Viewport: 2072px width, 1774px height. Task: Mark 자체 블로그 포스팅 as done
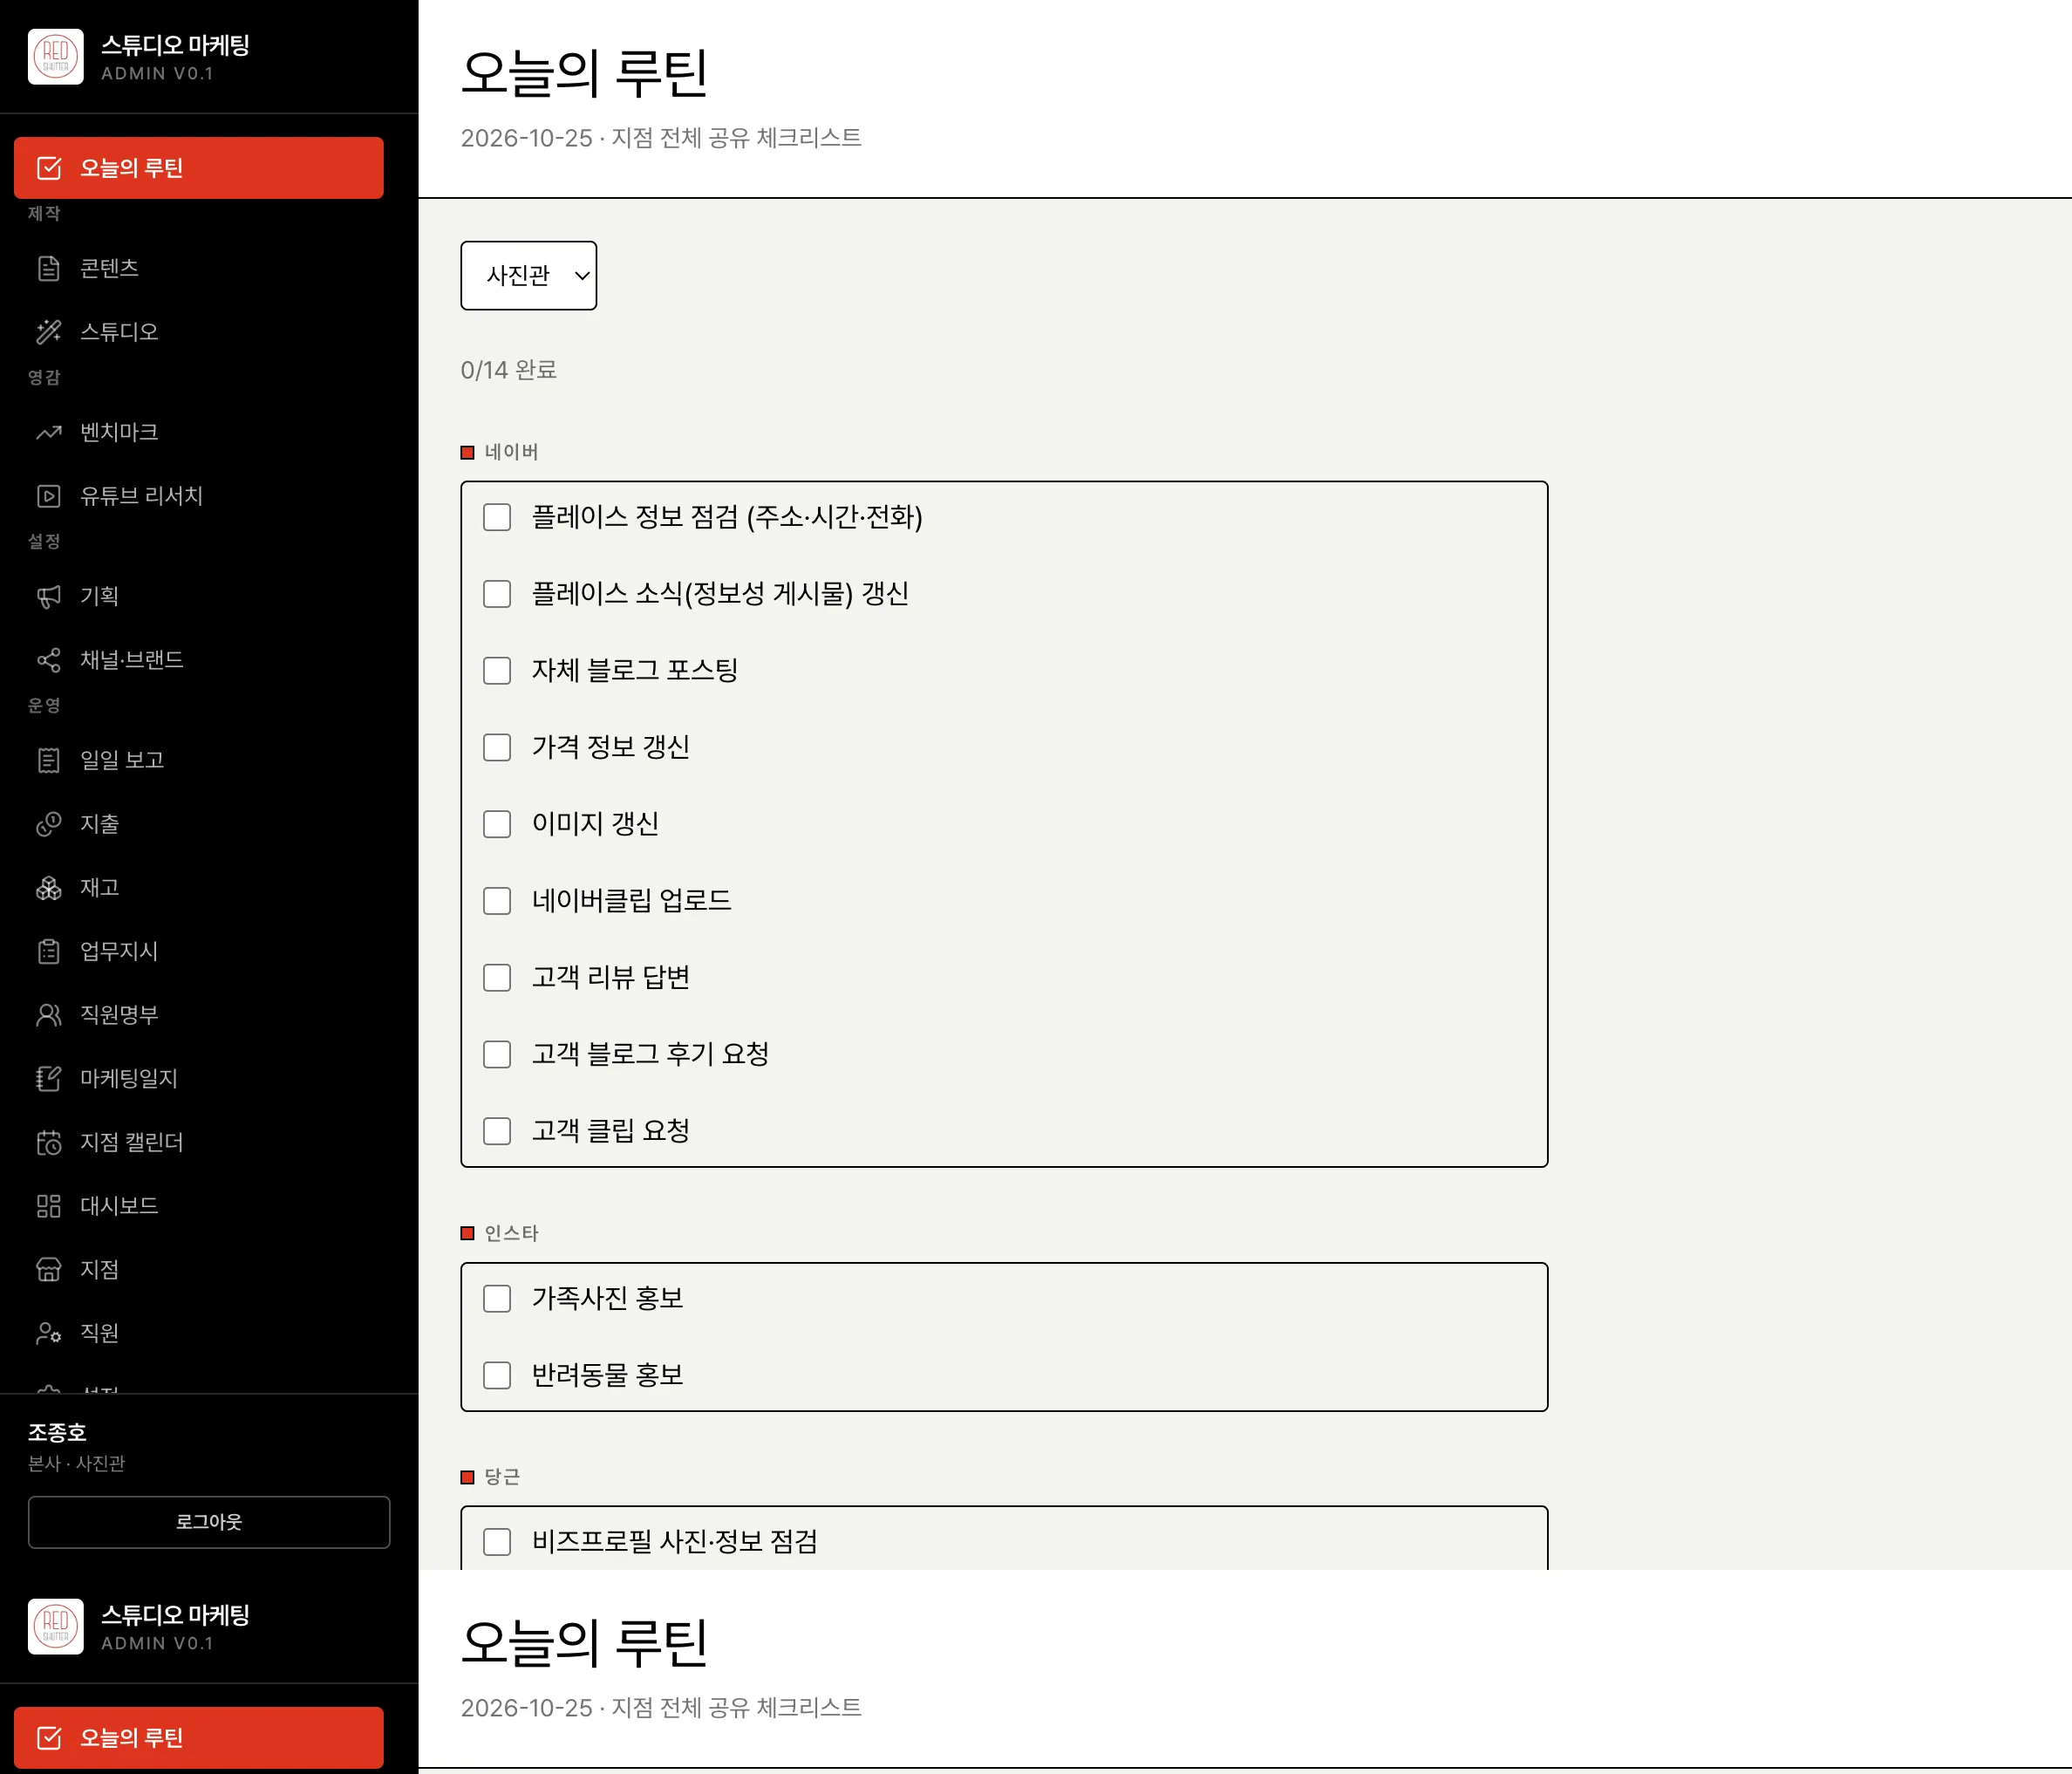point(497,670)
